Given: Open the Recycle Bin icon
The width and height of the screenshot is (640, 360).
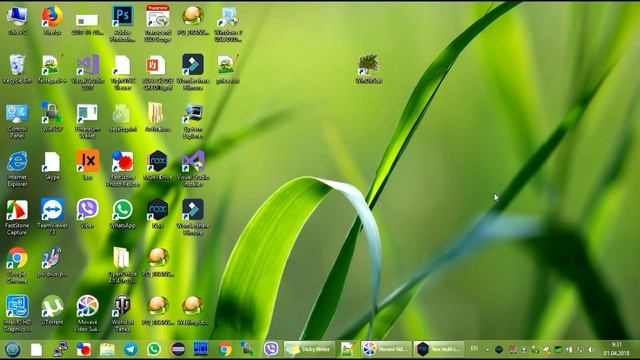Looking at the screenshot, I should (17, 69).
